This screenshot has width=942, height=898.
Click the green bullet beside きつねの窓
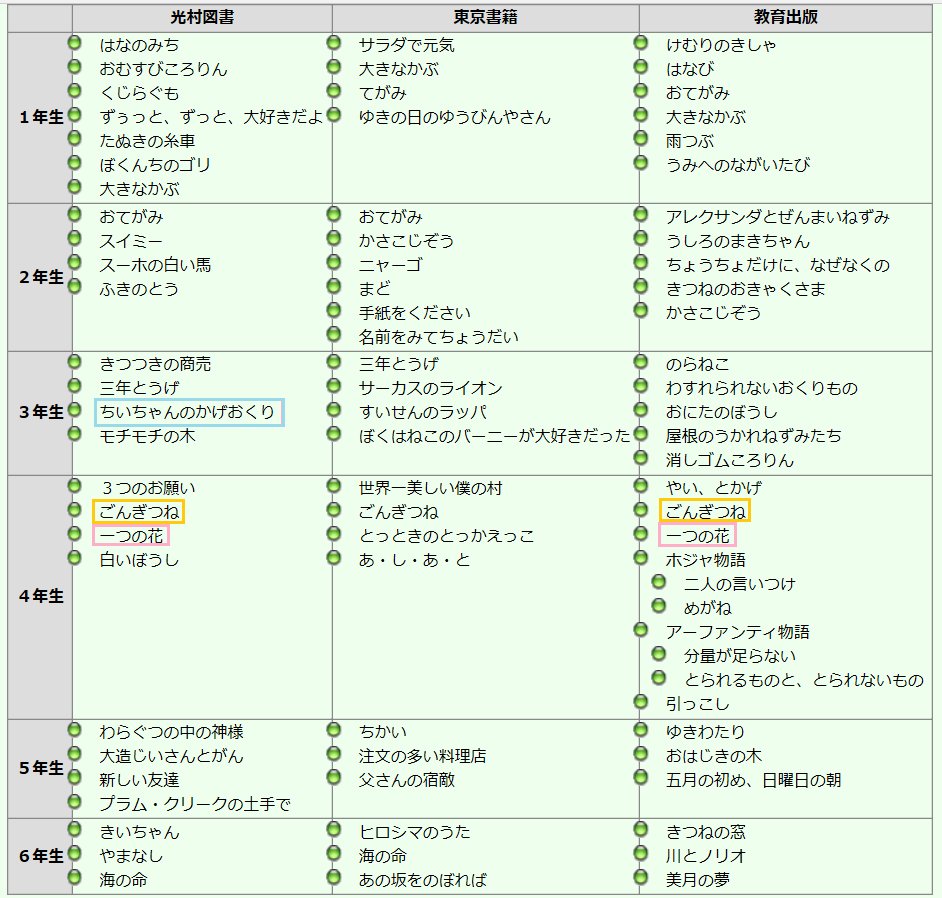click(x=639, y=832)
